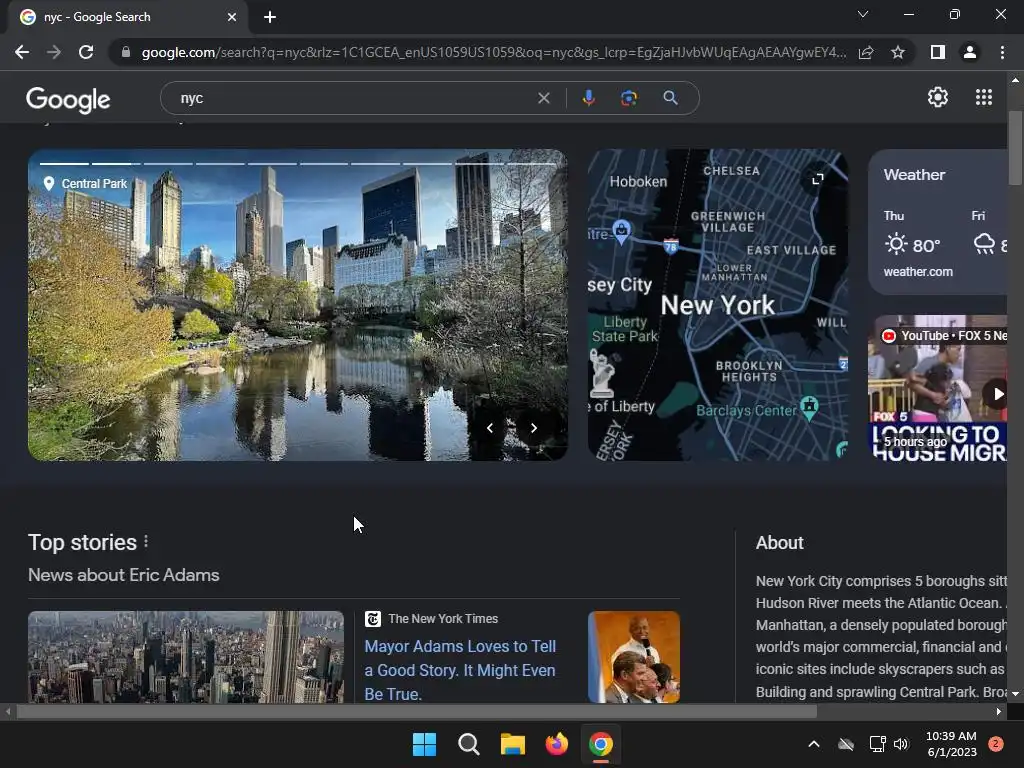This screenshot has height=768, width=1024.
Task: Open Chrome's side panel
Action: 938,52
